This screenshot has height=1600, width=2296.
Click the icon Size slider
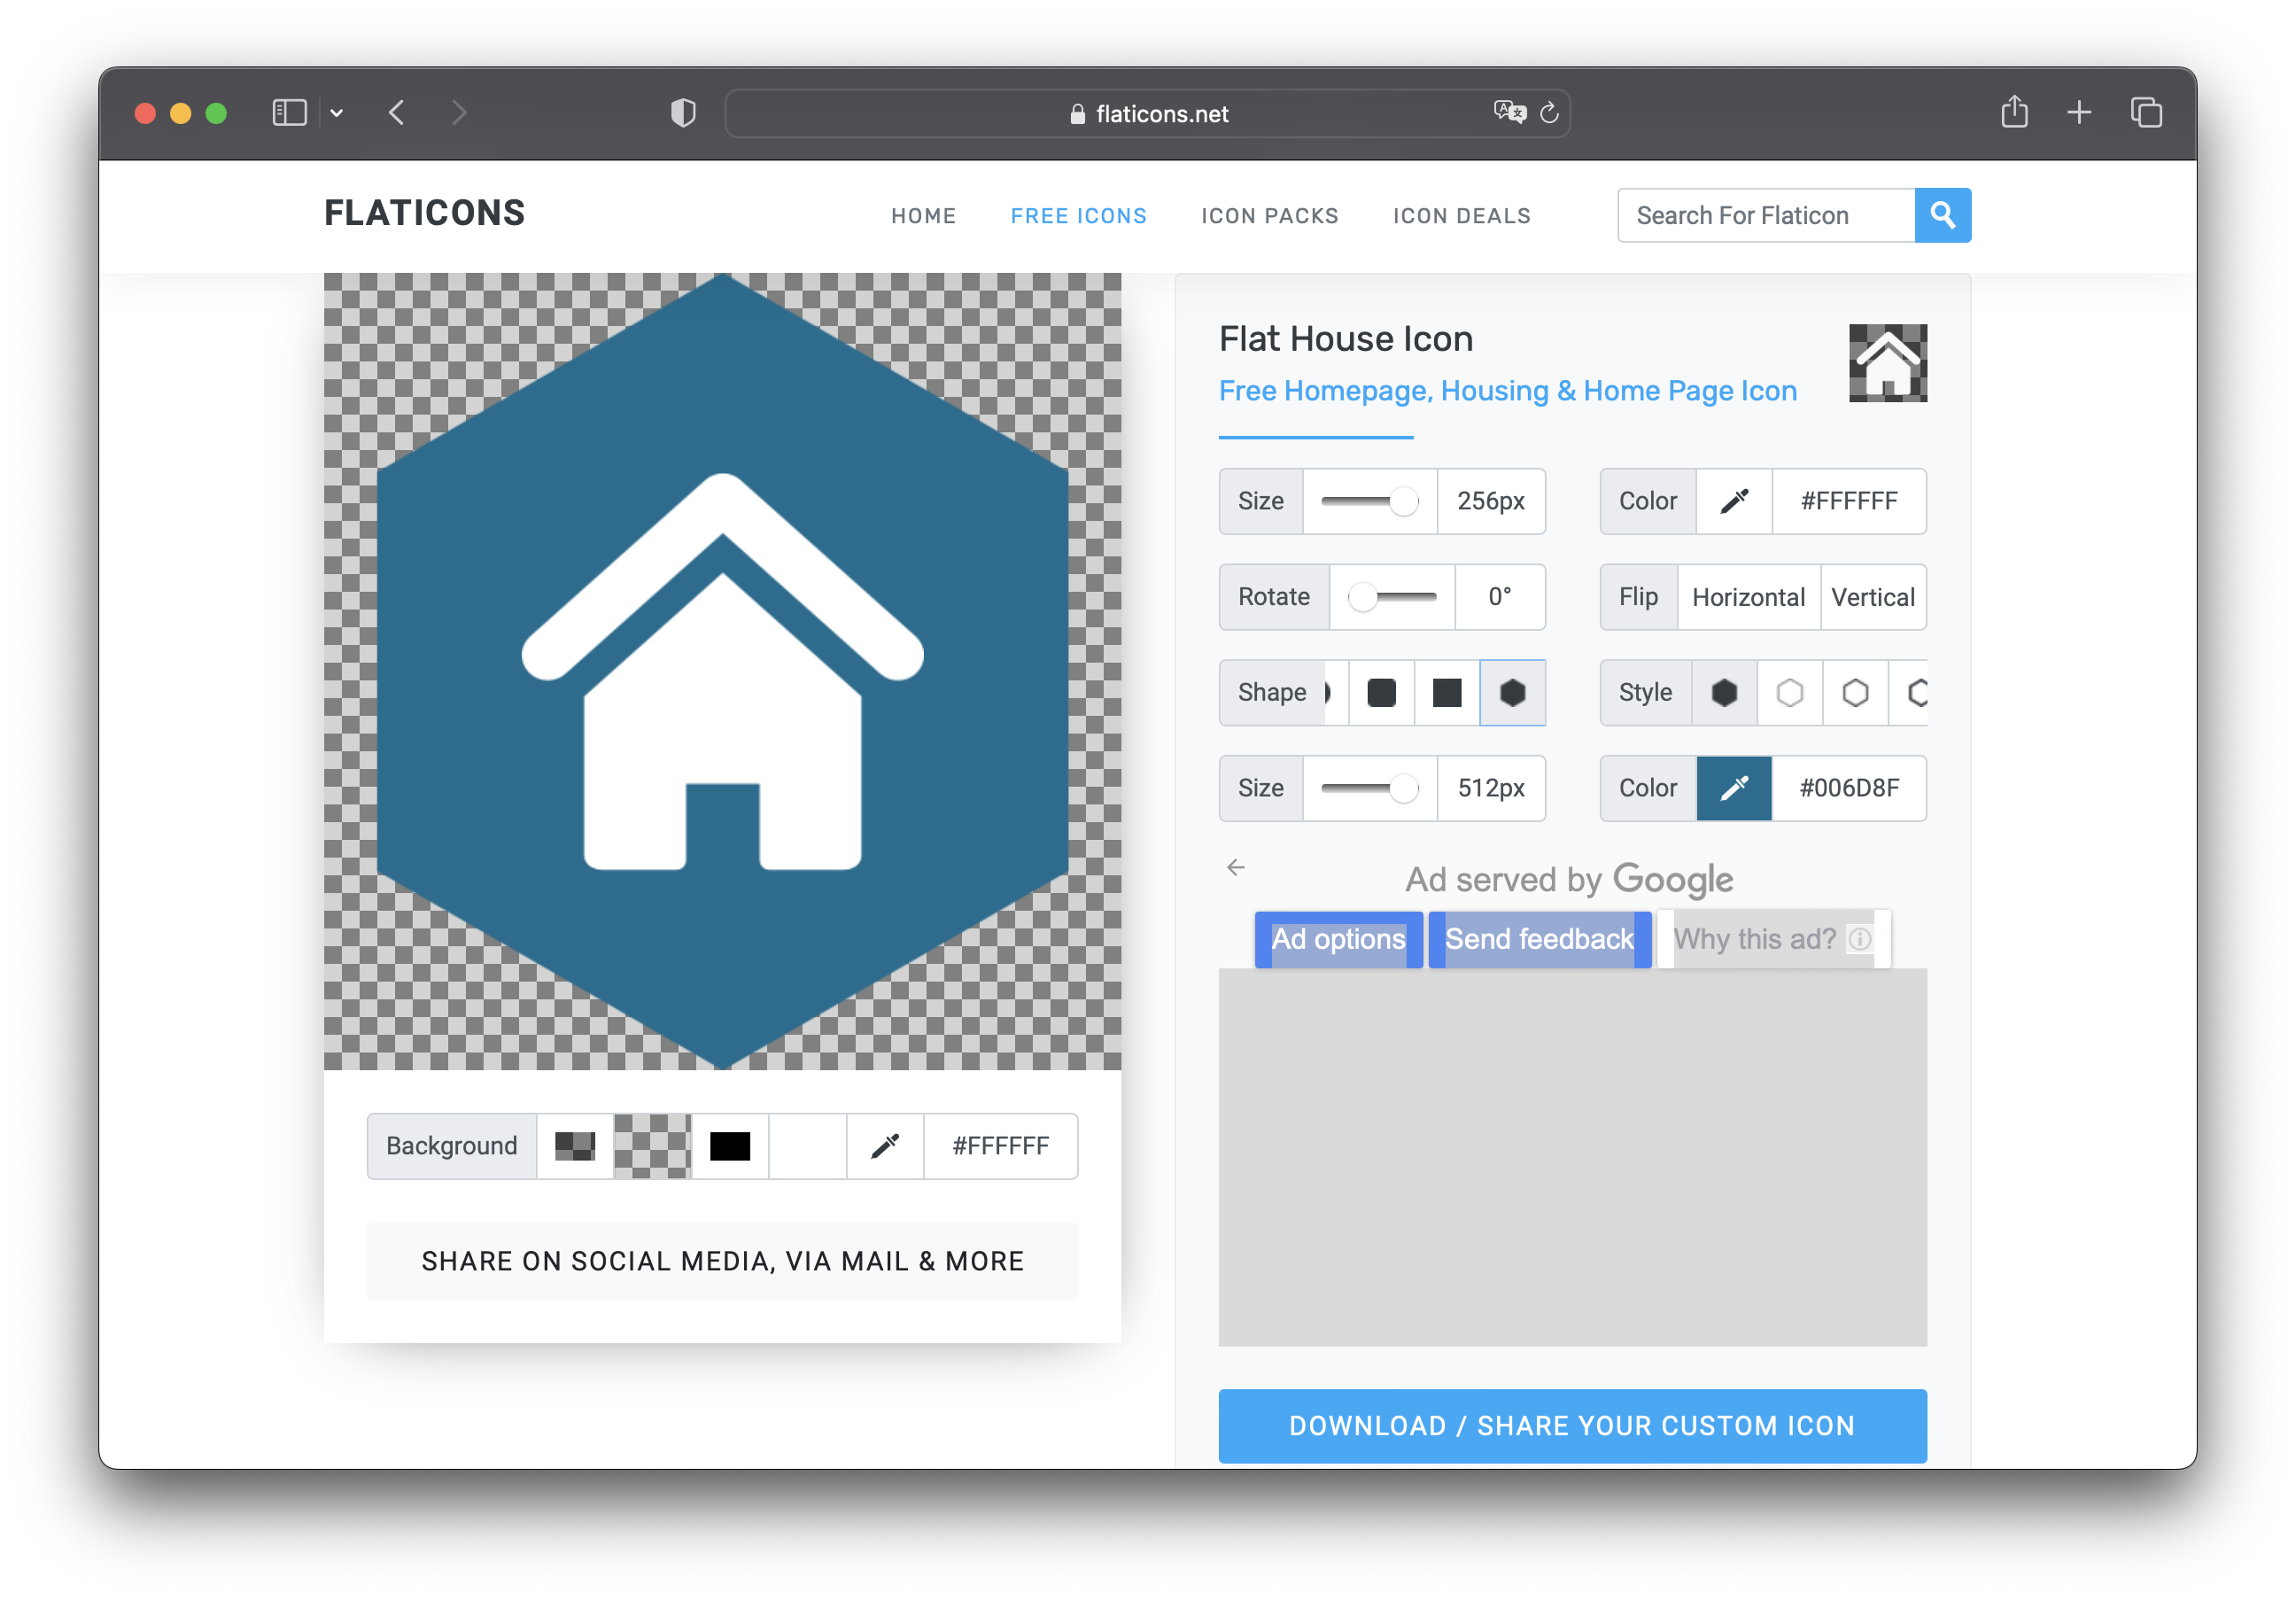tap(1370, 501)
